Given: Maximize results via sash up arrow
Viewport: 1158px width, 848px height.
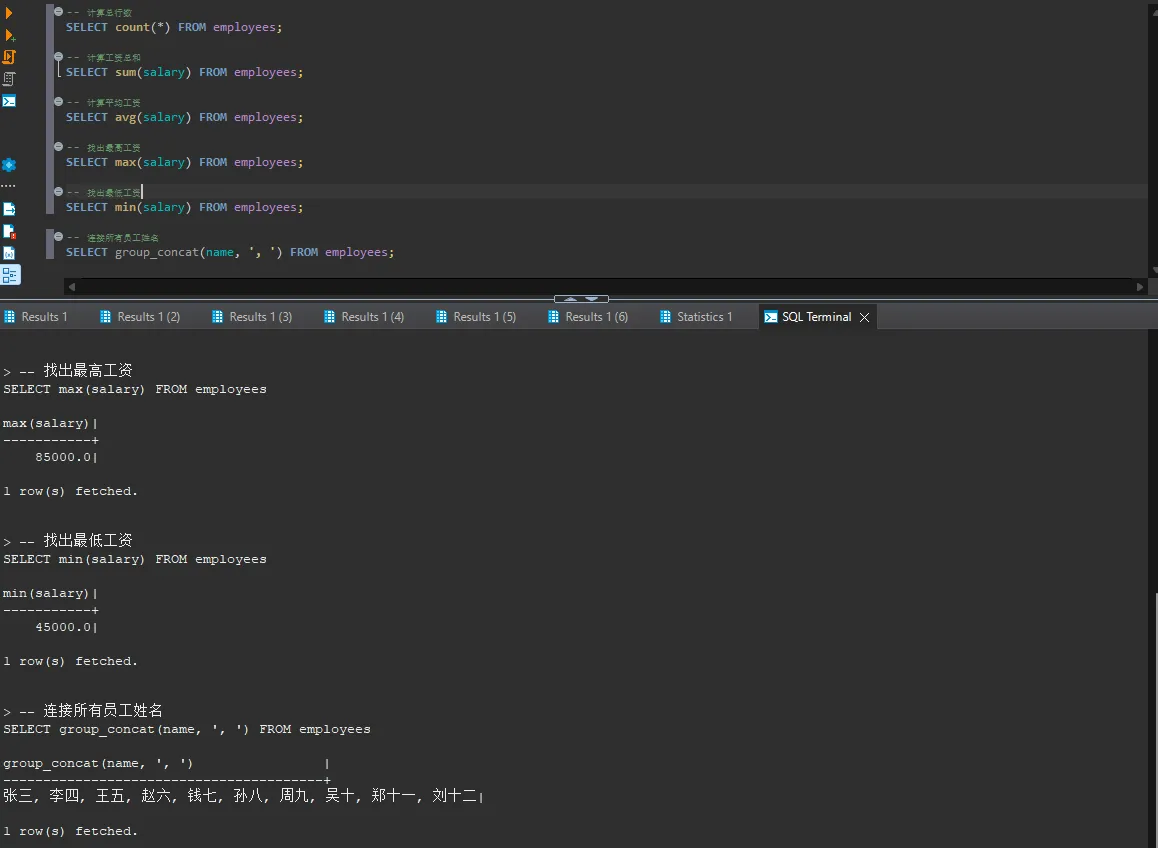Looking at the screenshot, I should point(570,299).
